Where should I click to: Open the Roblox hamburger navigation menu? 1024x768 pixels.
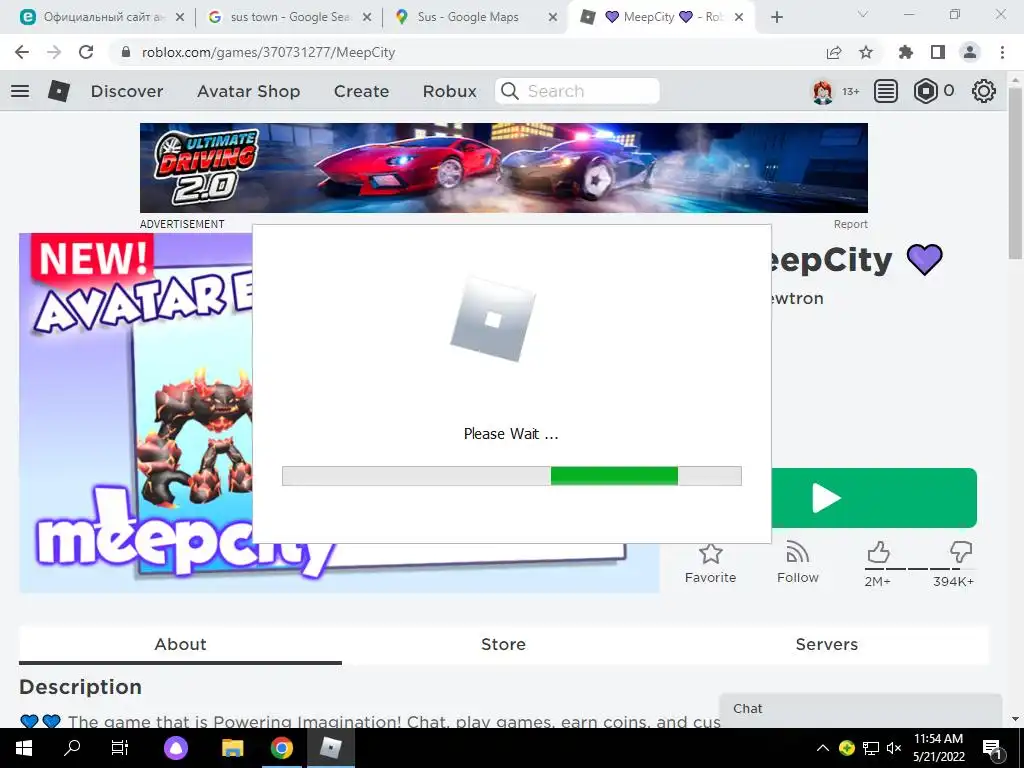pos(20,91)
